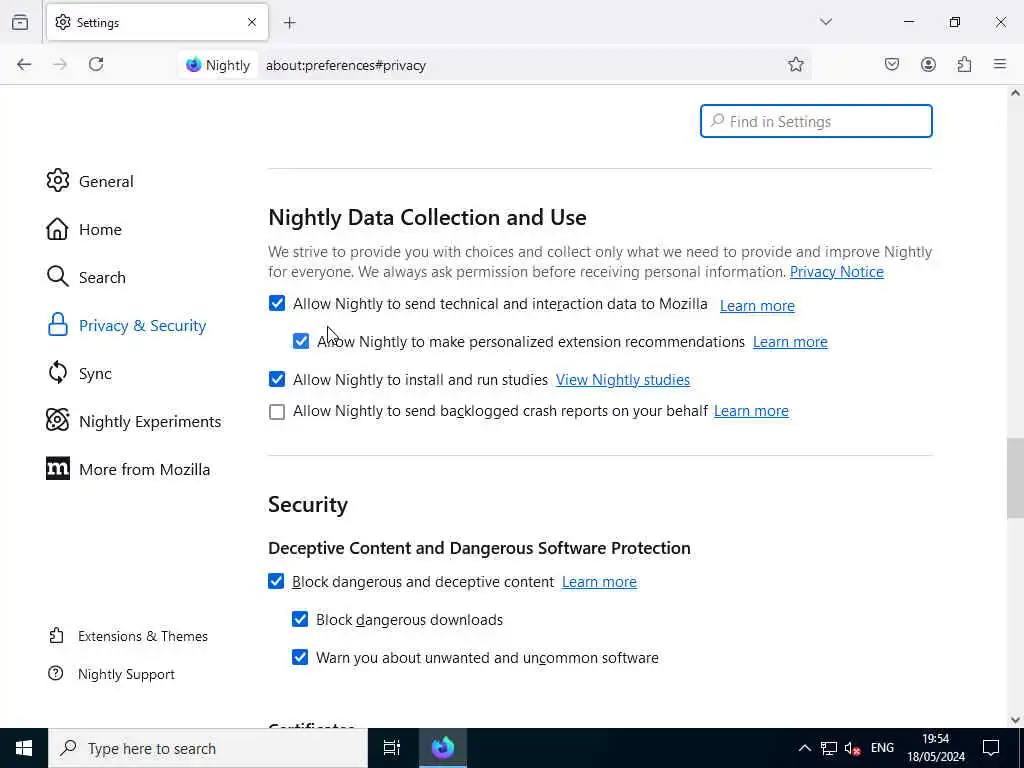Click the page vertical scrollbar thumb
1024x768 pixels.
pyautogui.click(x=1015, y=478)
